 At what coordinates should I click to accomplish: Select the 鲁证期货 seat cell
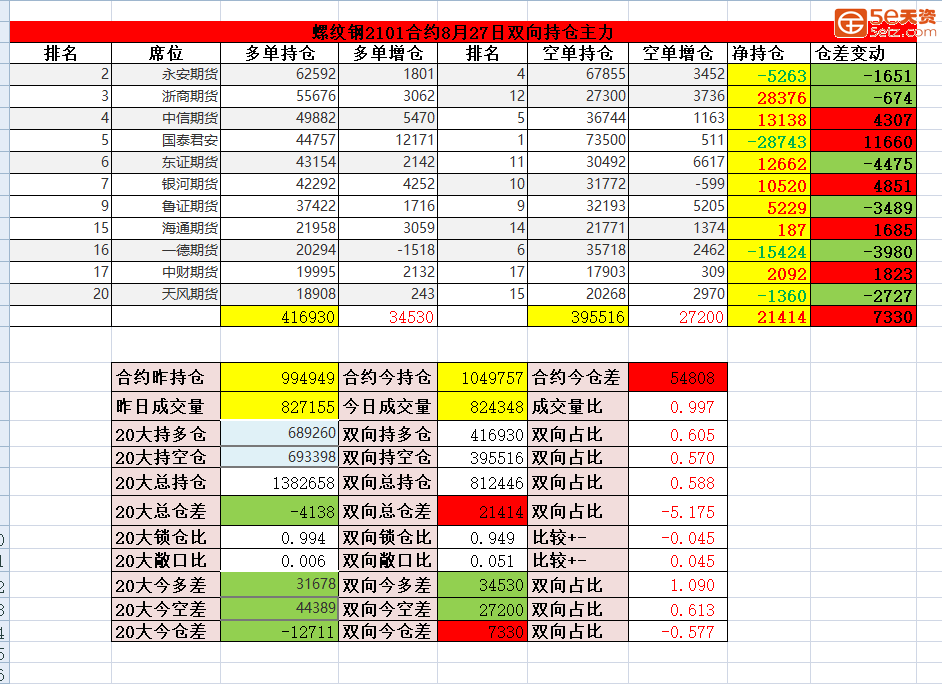166,206
